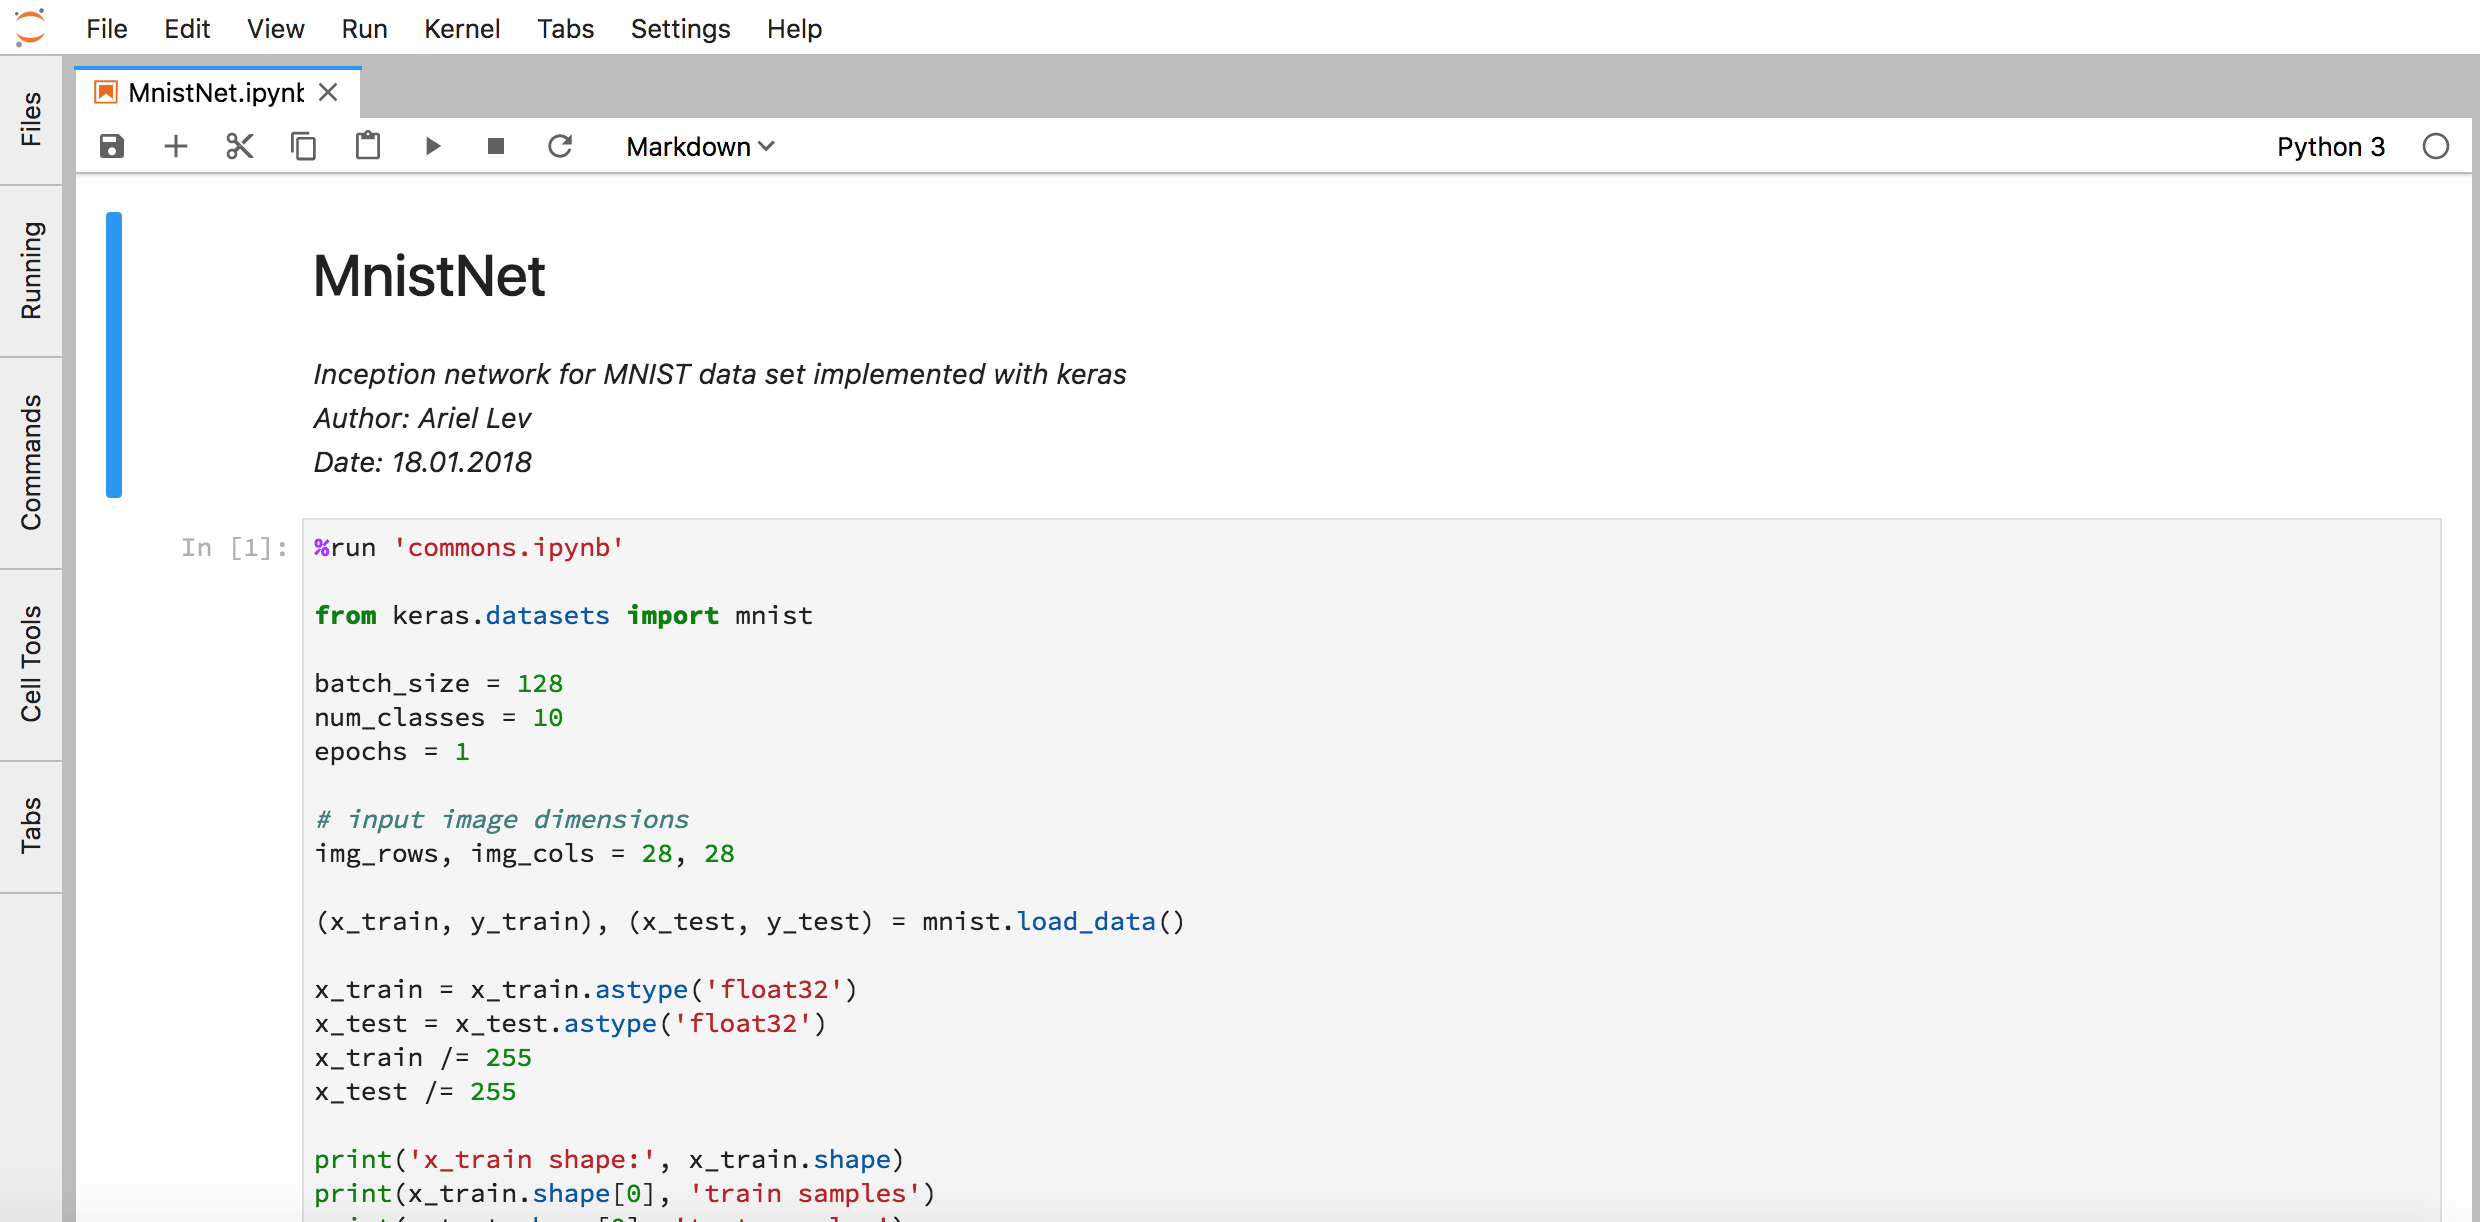Click the kernel status circle indicator
2480x1222 pixels.
(x=2436, y=147)
